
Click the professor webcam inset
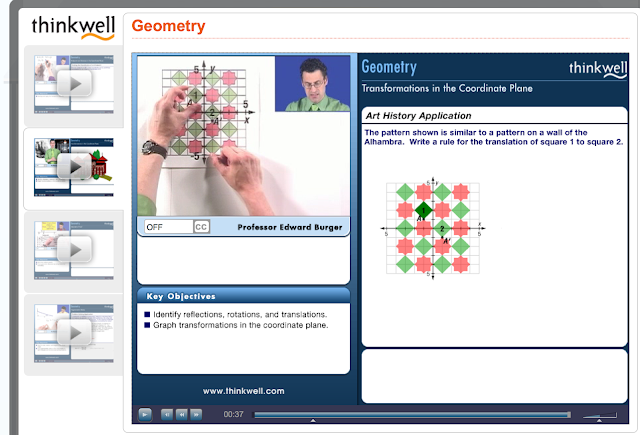(313, 84)
